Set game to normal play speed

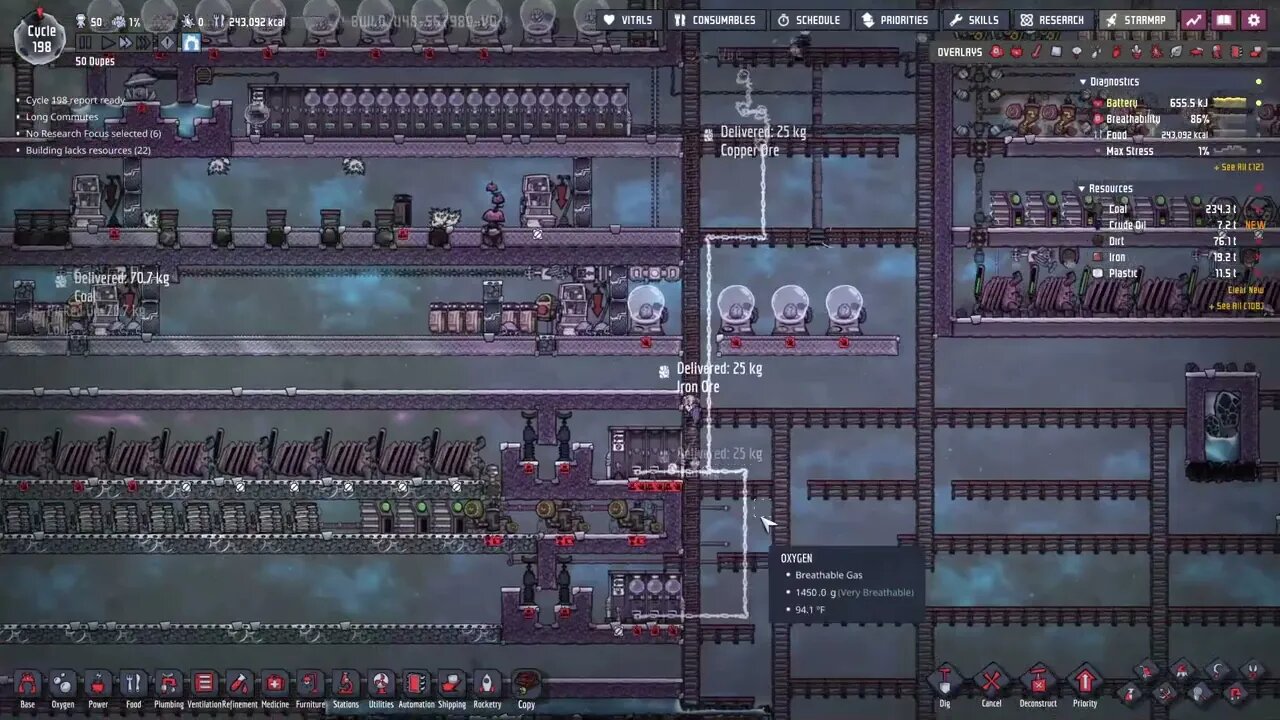107,43
